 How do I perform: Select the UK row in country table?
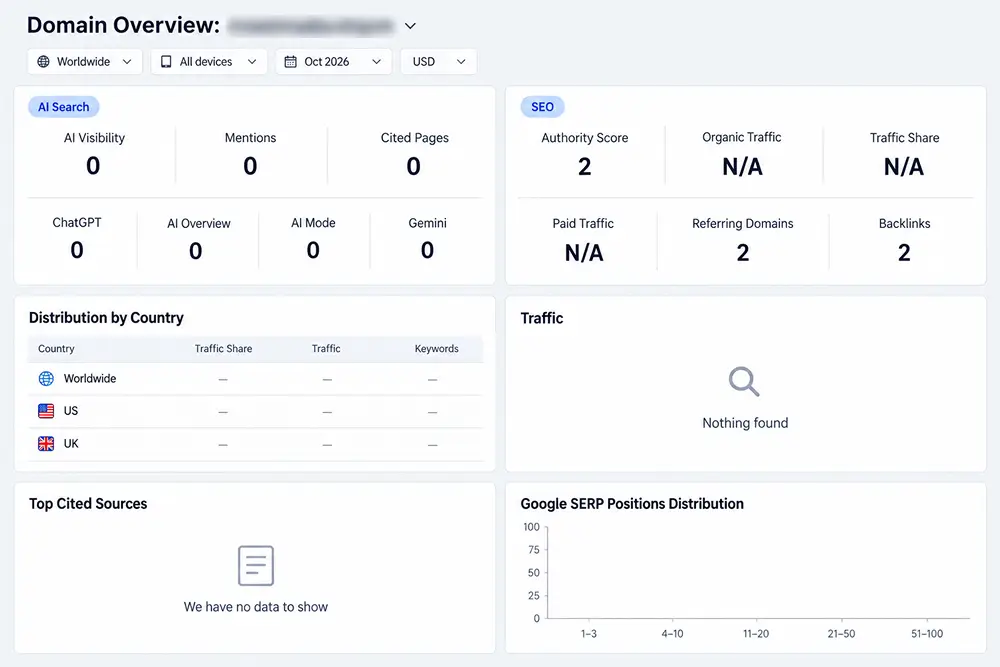click(x=256, y=444)
